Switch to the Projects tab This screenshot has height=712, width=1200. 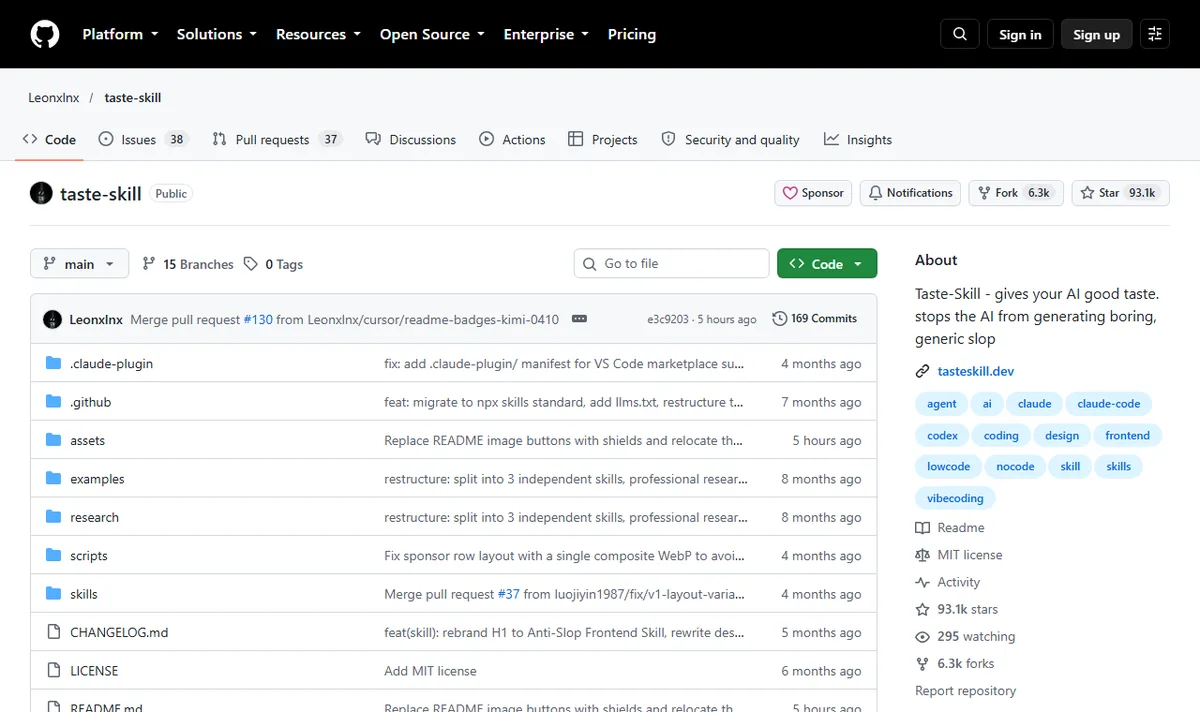pyautogui.click(x=603, y=140)
